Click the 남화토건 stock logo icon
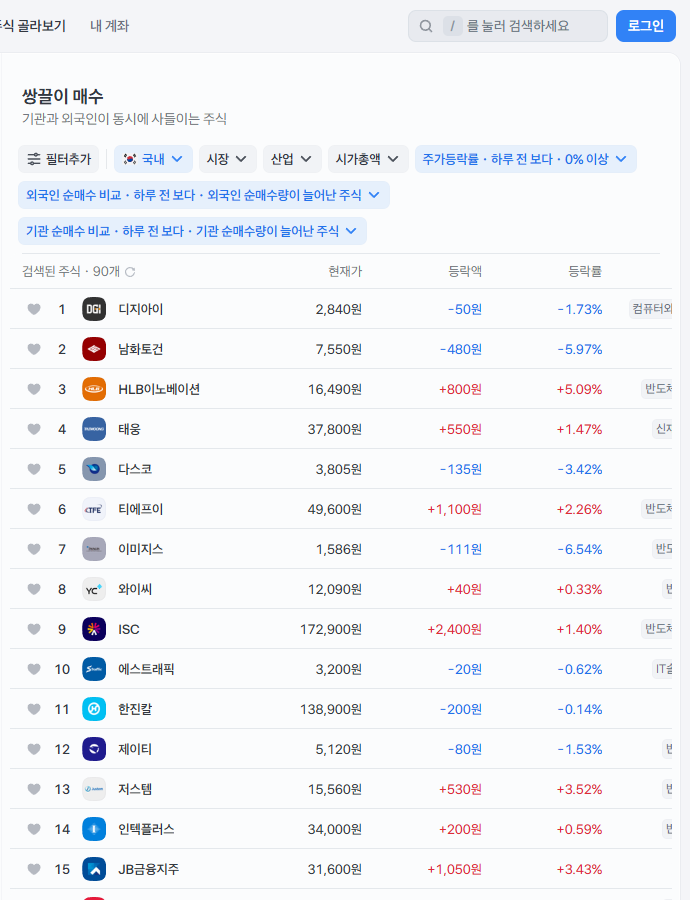 (94, 349)
